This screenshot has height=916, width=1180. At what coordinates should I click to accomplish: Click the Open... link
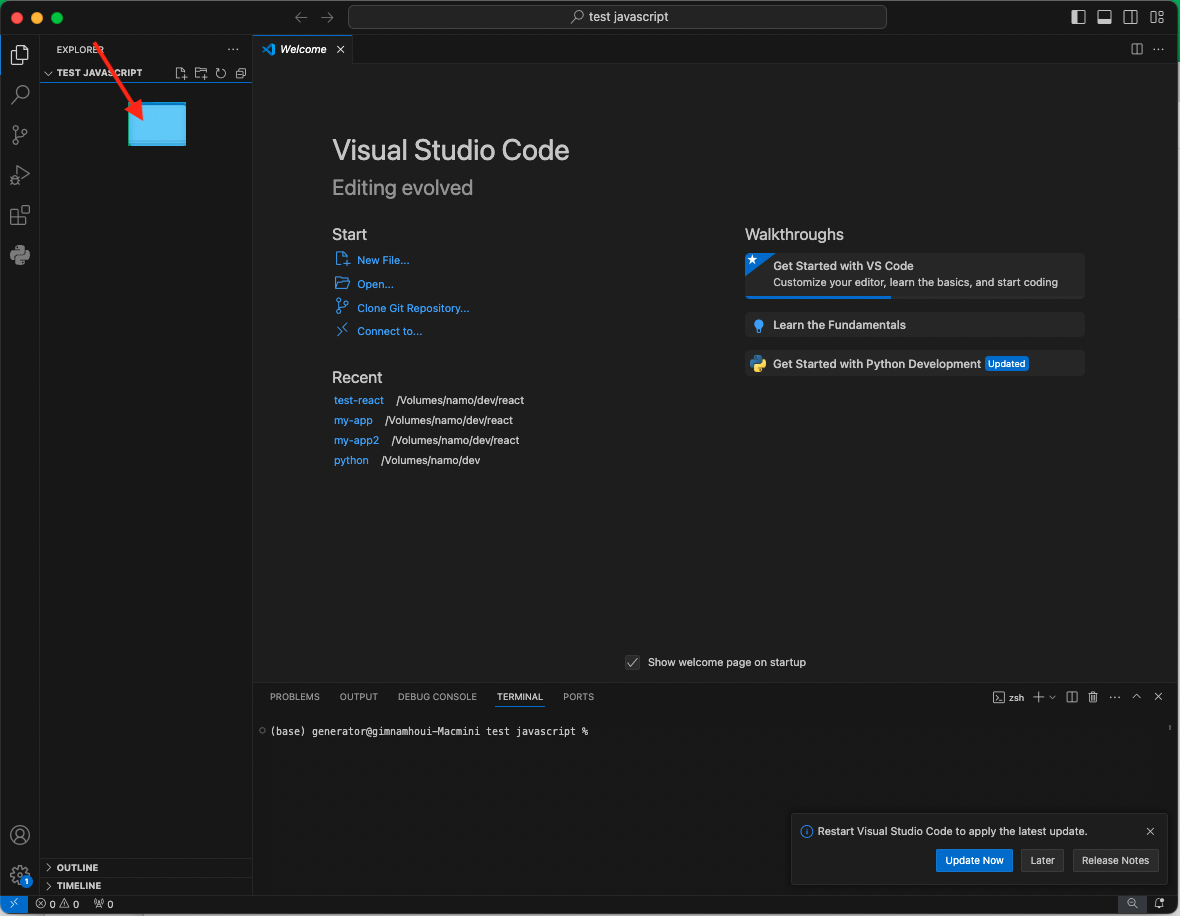click(375, 284)
